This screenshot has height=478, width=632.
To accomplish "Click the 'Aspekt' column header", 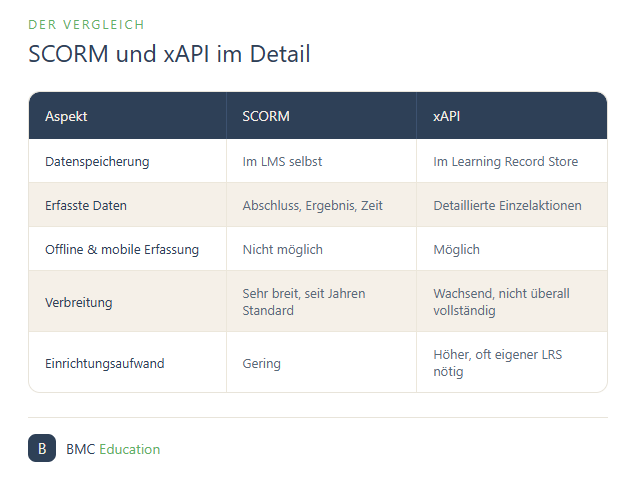I will [x=127, y=116].
